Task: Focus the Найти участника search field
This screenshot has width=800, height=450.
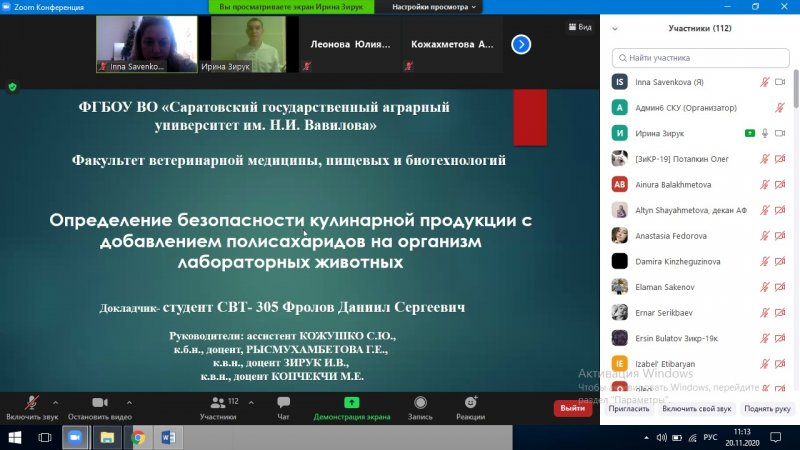Action: point(701,58)
